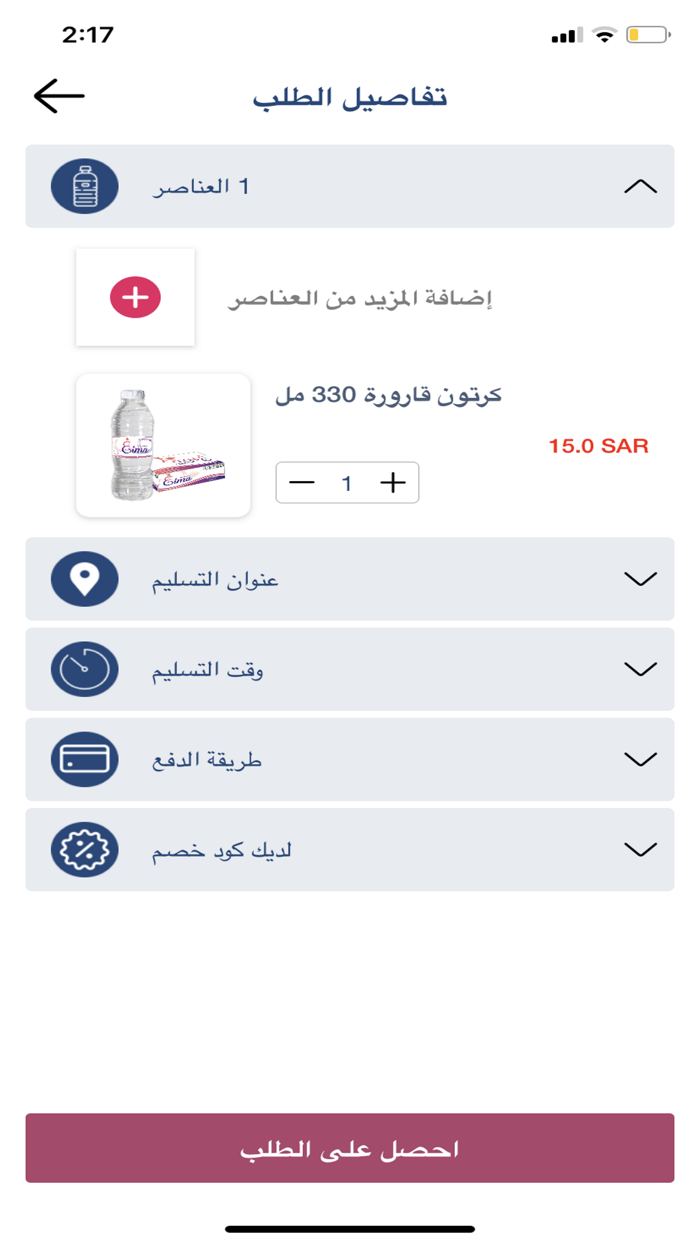The width and height of the screenshot is (700, 1244).
Task: Tap the add more items (إضافة المزيد من العناصر) text
Action: coord(361,298)
